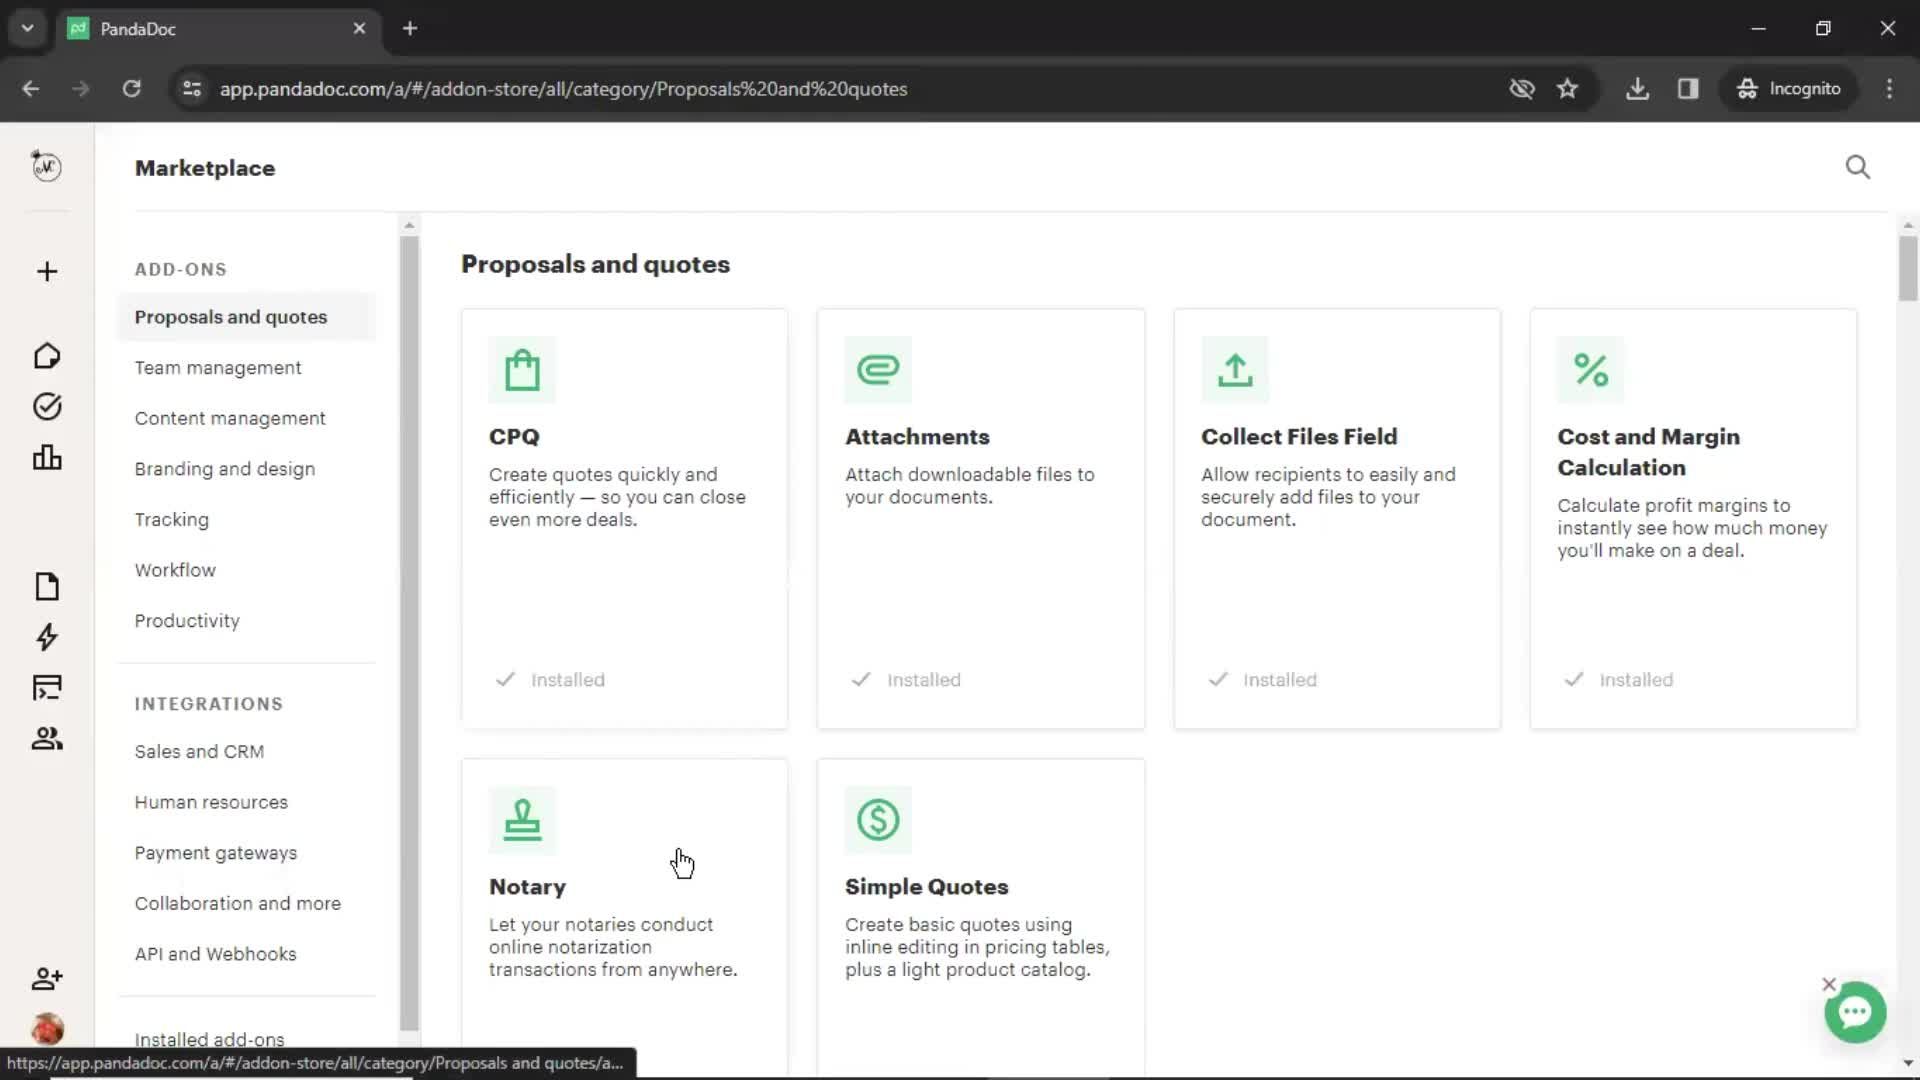This screenshot has width=1920, height=1080.
Task: Click the Simple Quotes dollar icon
Action: pyautogui.click(x=877, y=820)
